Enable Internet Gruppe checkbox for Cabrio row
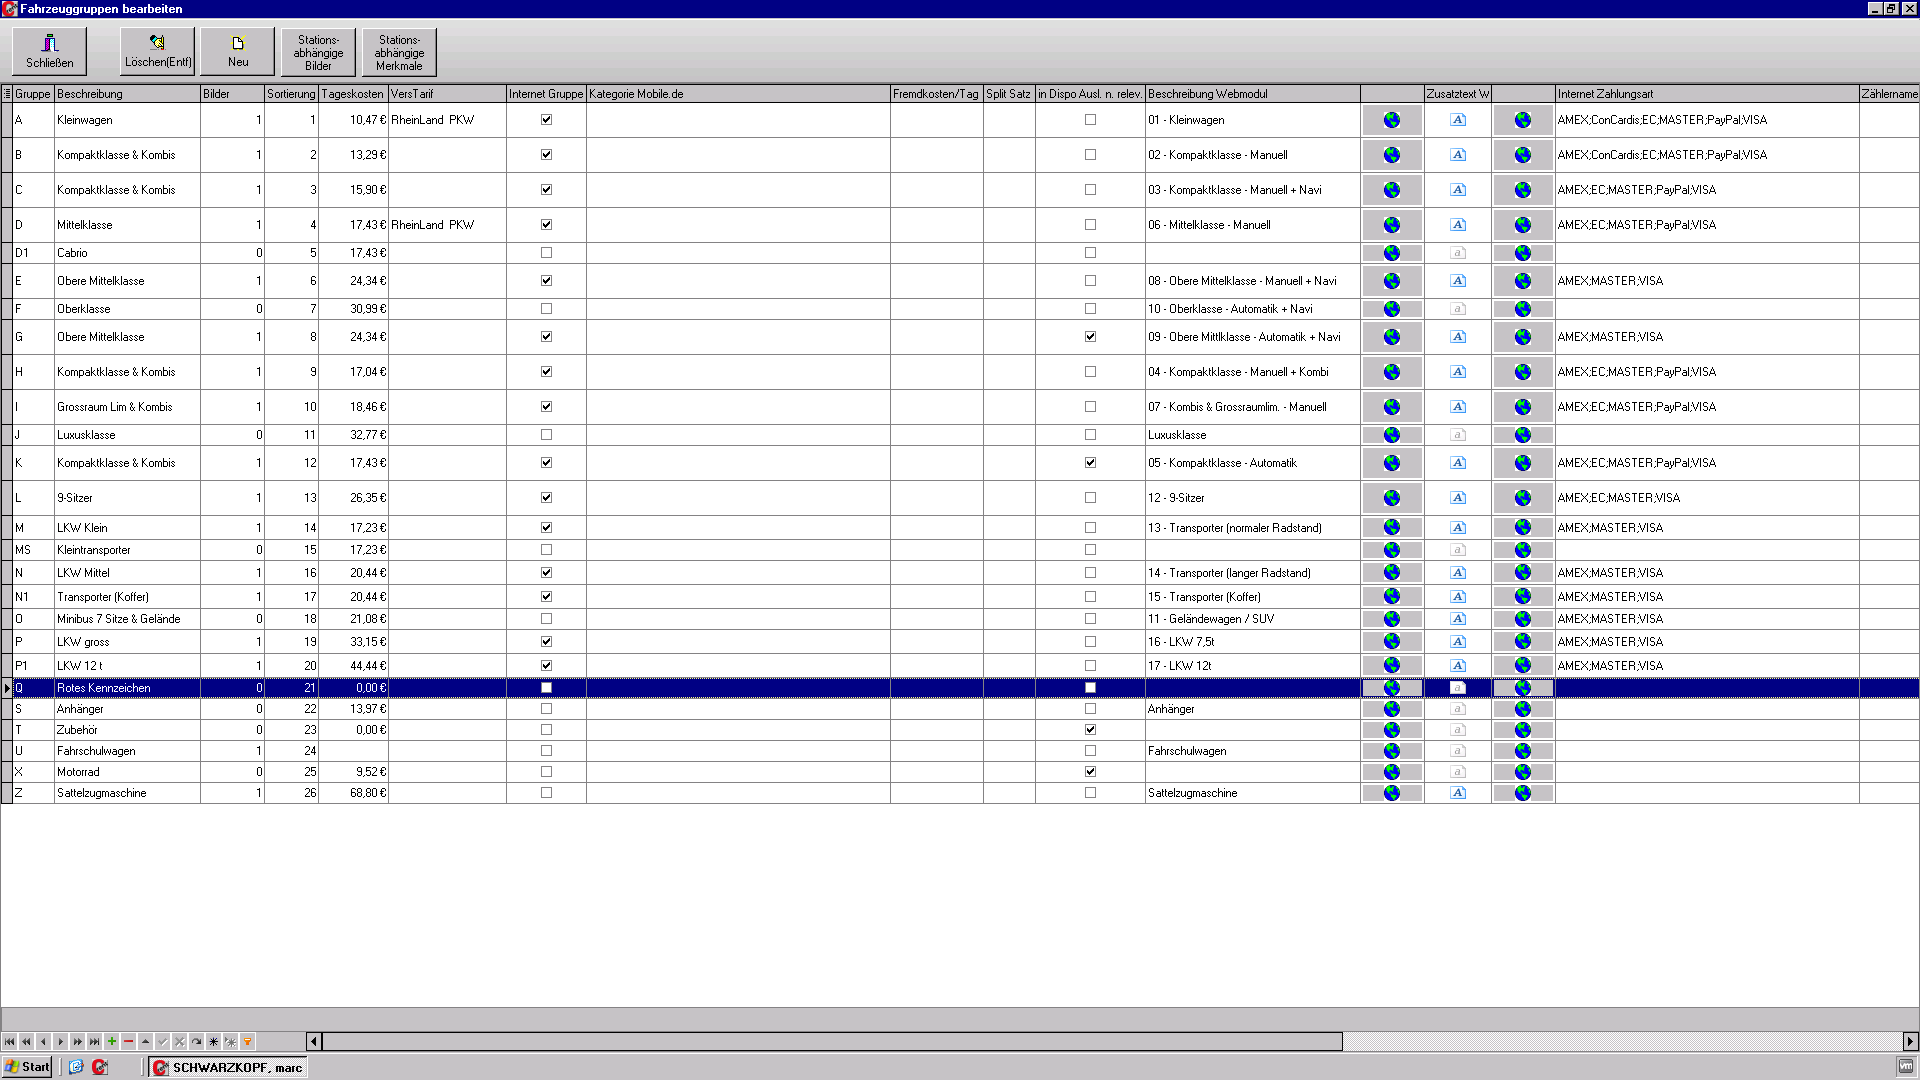1920x1080 pixels. click(546, 253)
